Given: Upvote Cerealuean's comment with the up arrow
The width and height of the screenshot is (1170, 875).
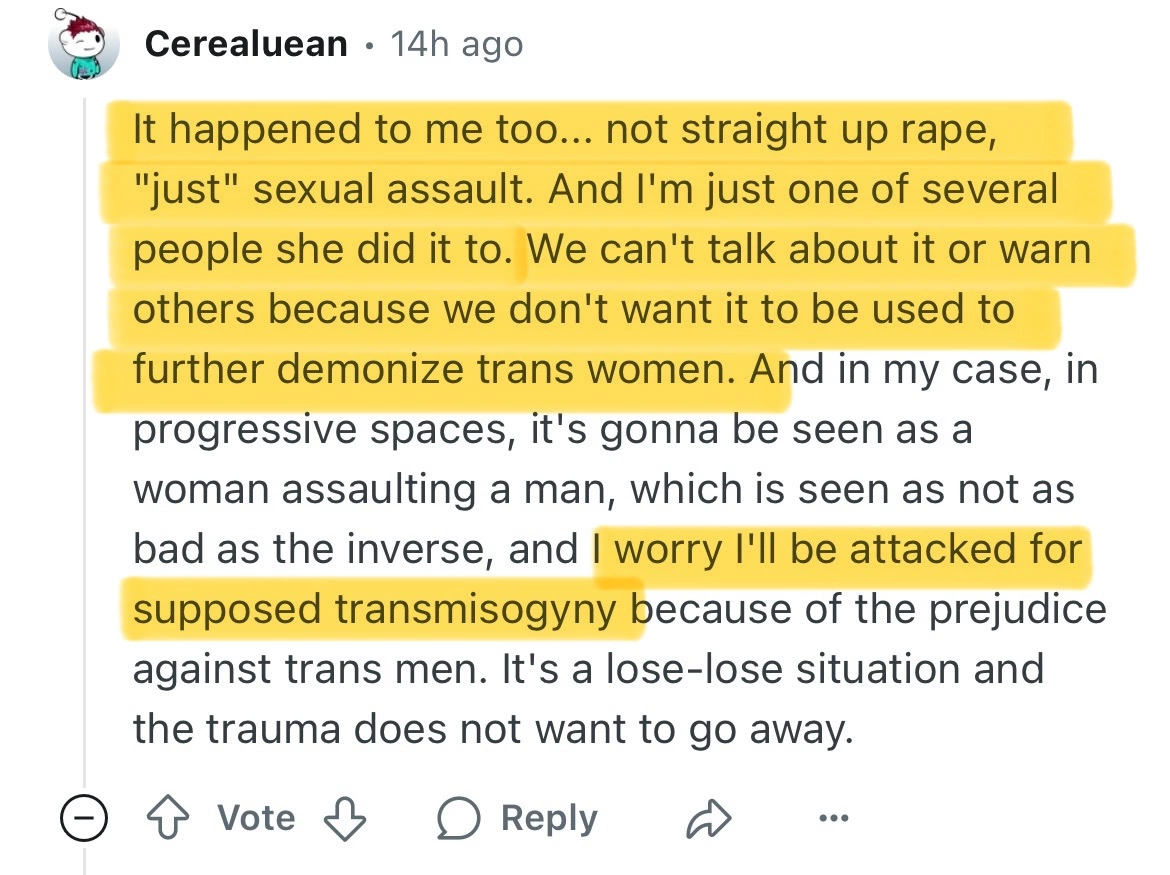Looking at the screenshot, I should 167,818.
